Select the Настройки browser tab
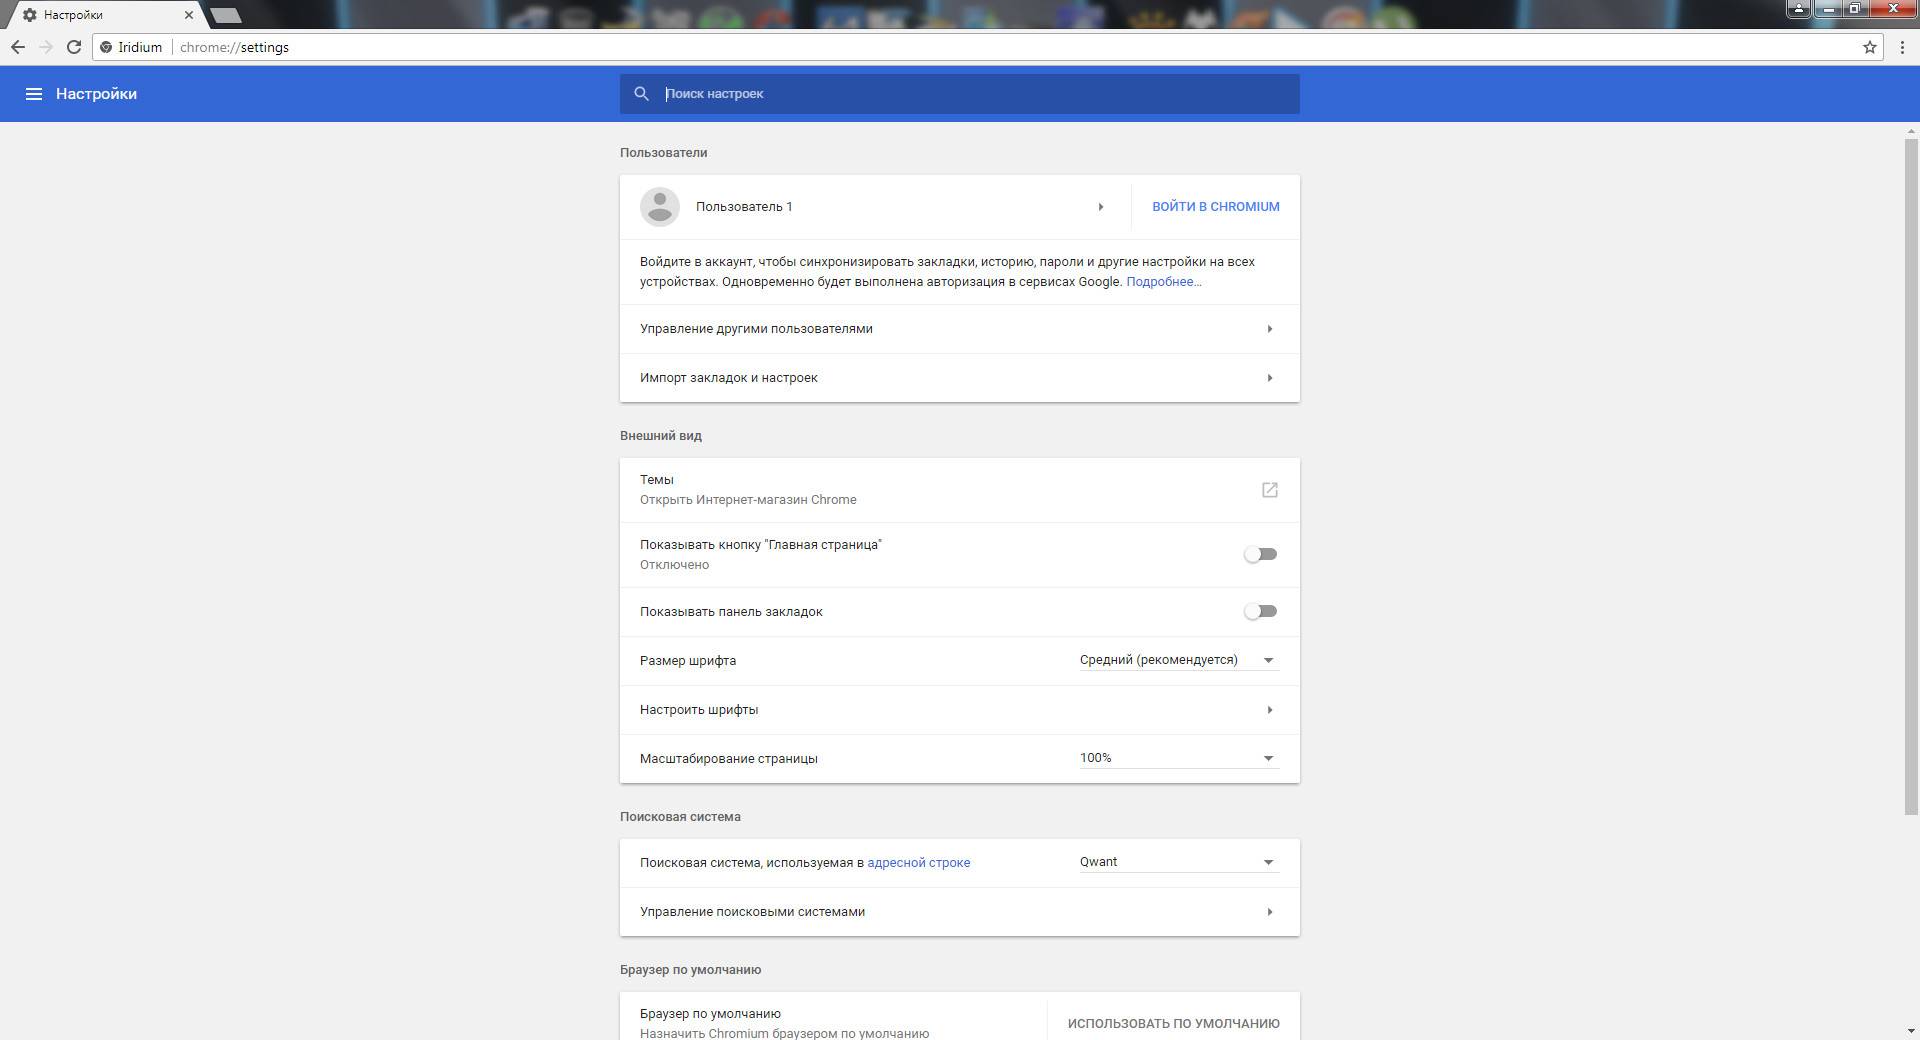The width and height of the screenshot is (1920, 1040). pyautogui.click(x=107, y=15)
